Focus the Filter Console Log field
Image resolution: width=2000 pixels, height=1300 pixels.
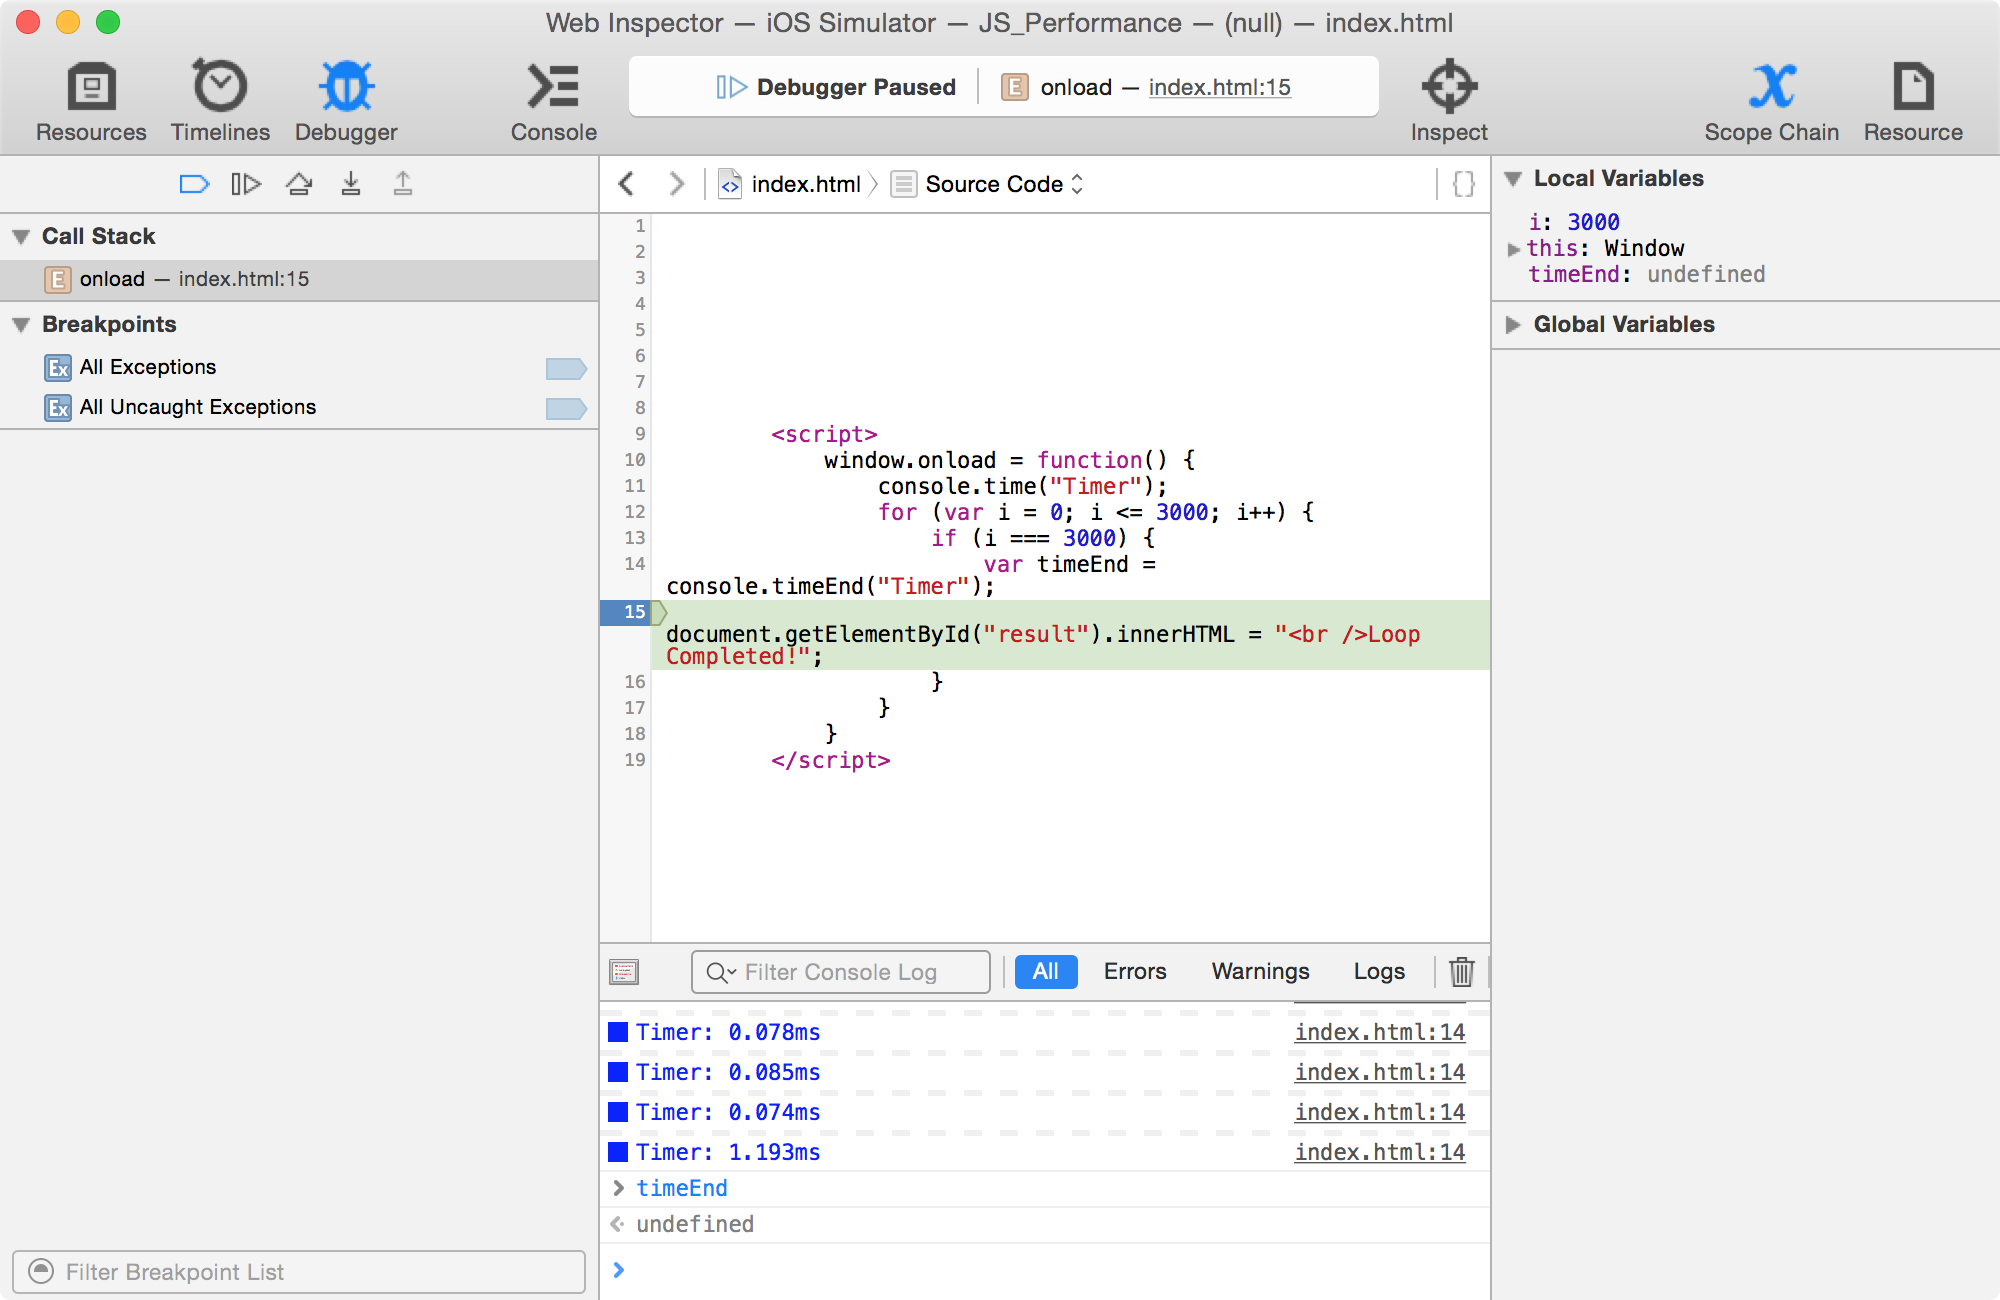[841, 972]
